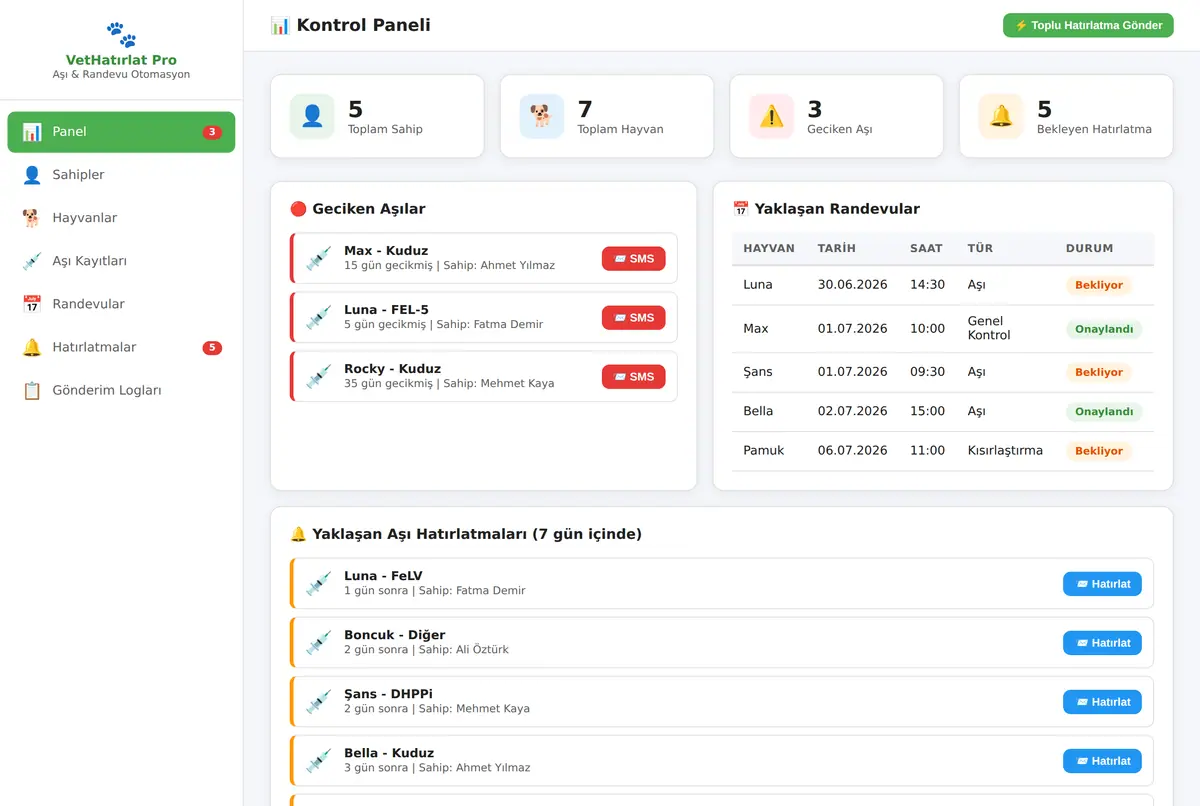Click the syringe icon beside Luna - FeLV
This screenshot has height=806, width=1200.
pyautogui.click(x=319, y=583)
